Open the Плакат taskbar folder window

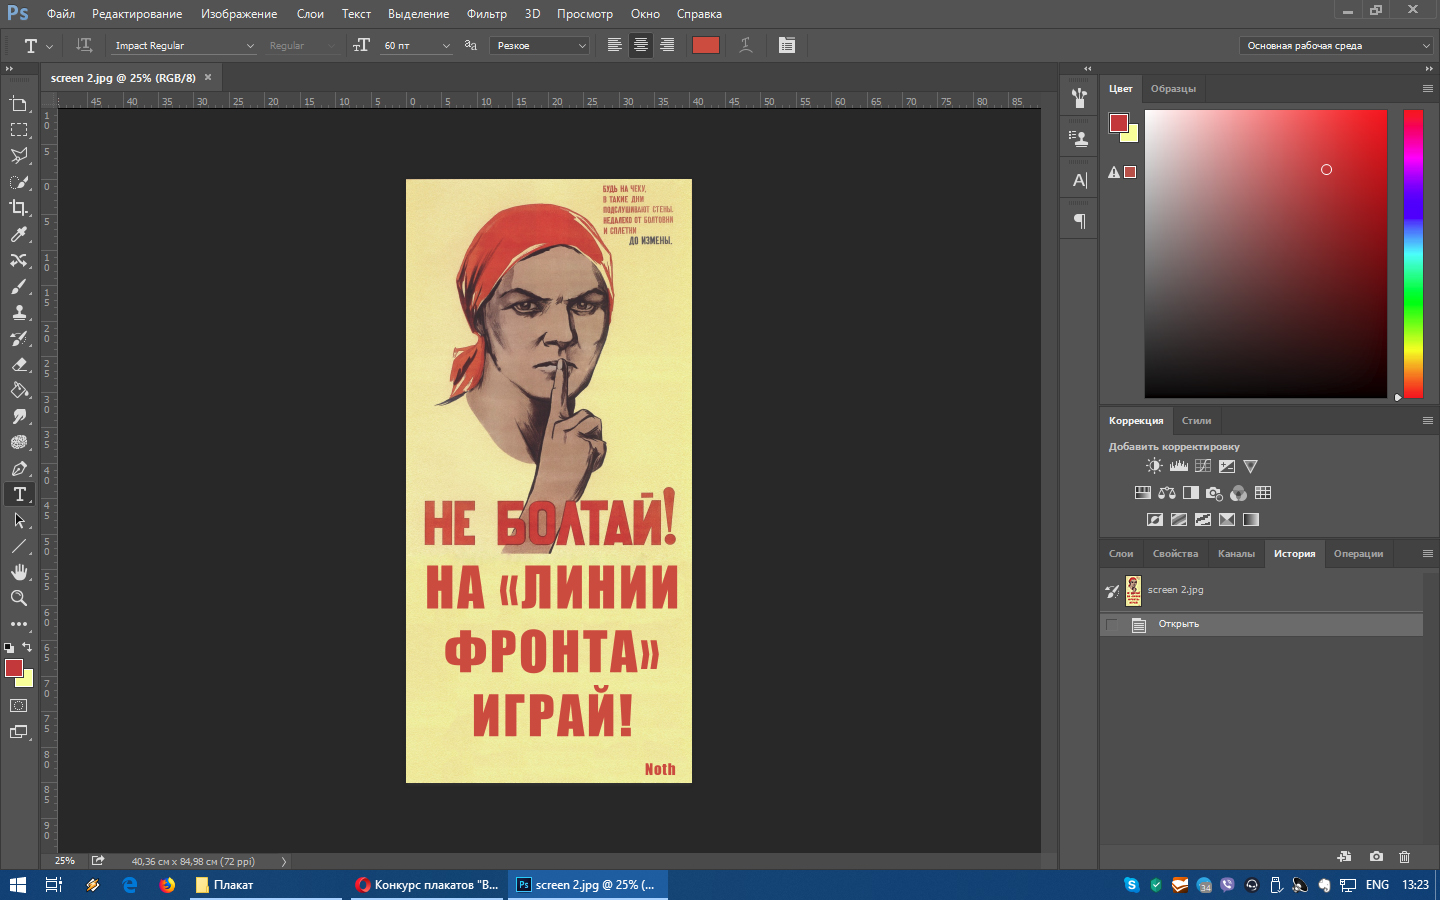point(234,885)
